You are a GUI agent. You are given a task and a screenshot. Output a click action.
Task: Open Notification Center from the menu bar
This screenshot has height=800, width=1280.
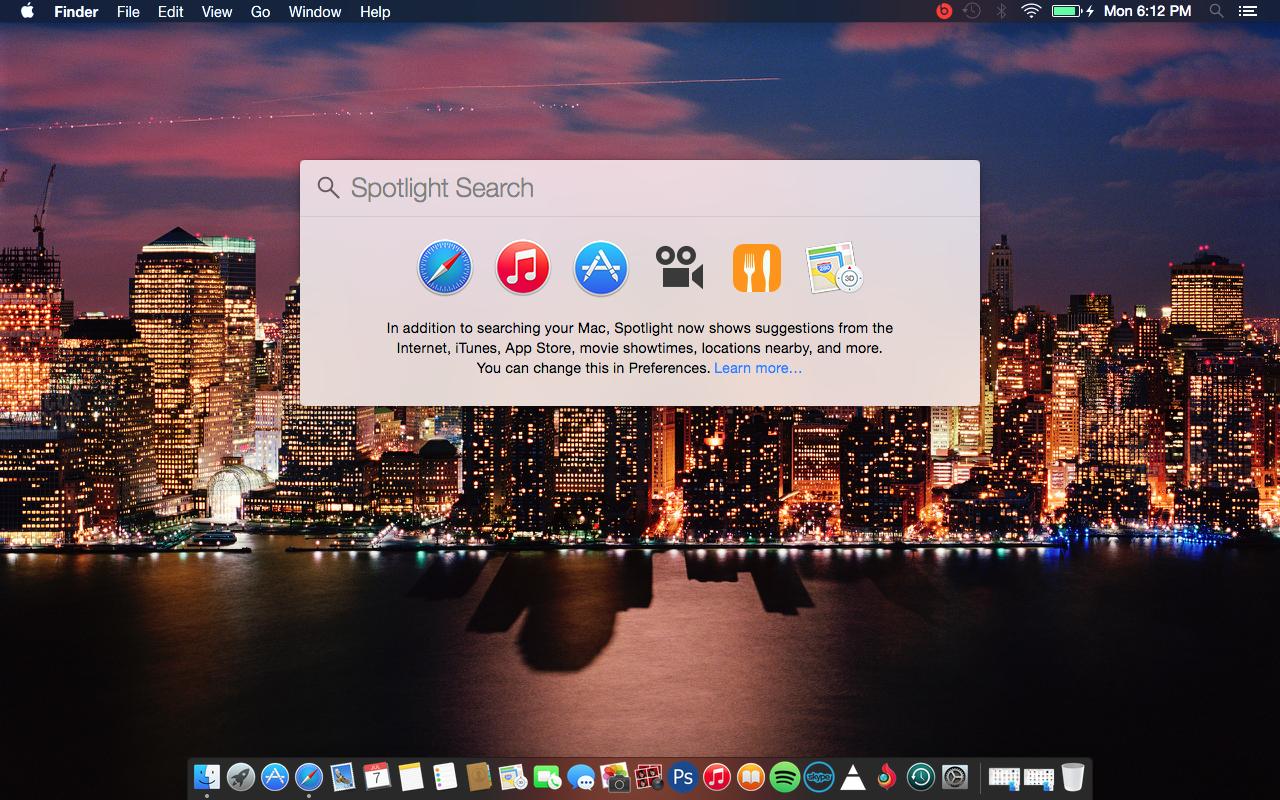pos(1247,11)
